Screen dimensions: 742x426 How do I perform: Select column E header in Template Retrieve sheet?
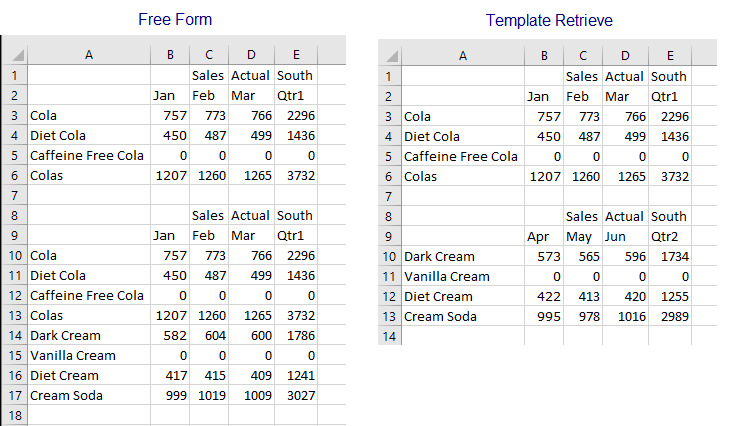670,56
